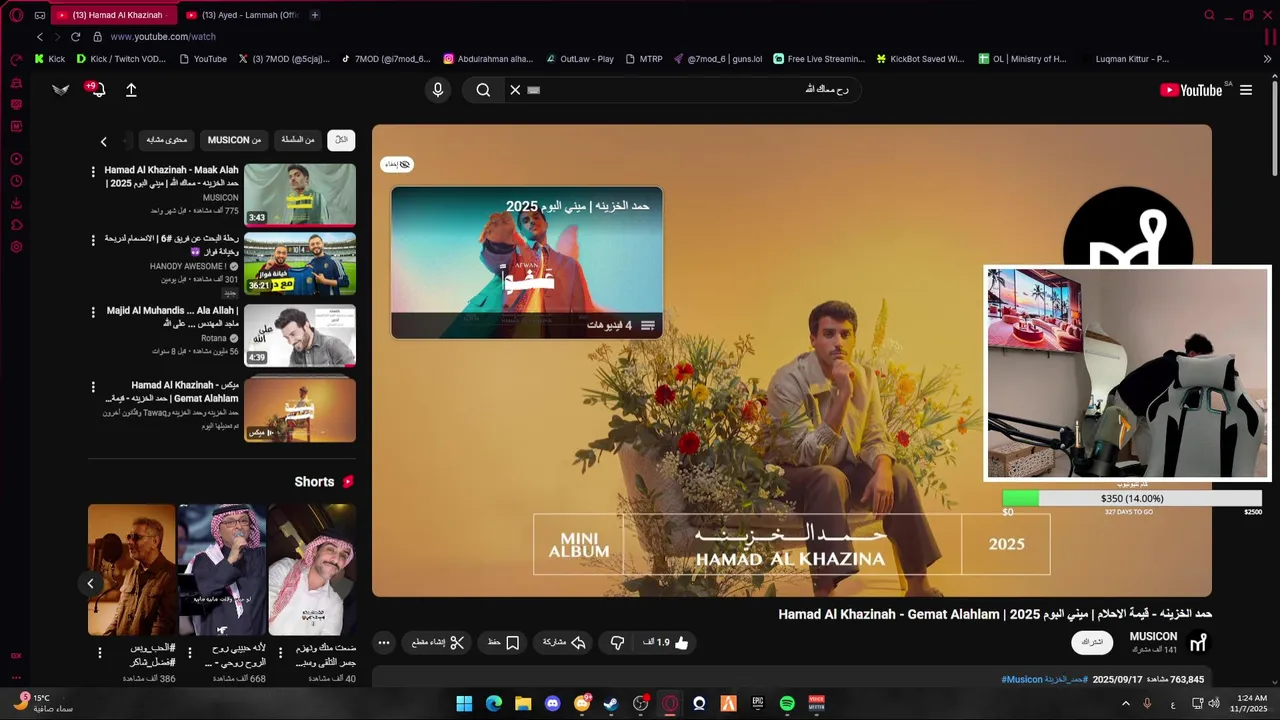Open options for Majid Al Muhandis video
Viewport: 1280px width, 720px height.
[x=93, y=312]
